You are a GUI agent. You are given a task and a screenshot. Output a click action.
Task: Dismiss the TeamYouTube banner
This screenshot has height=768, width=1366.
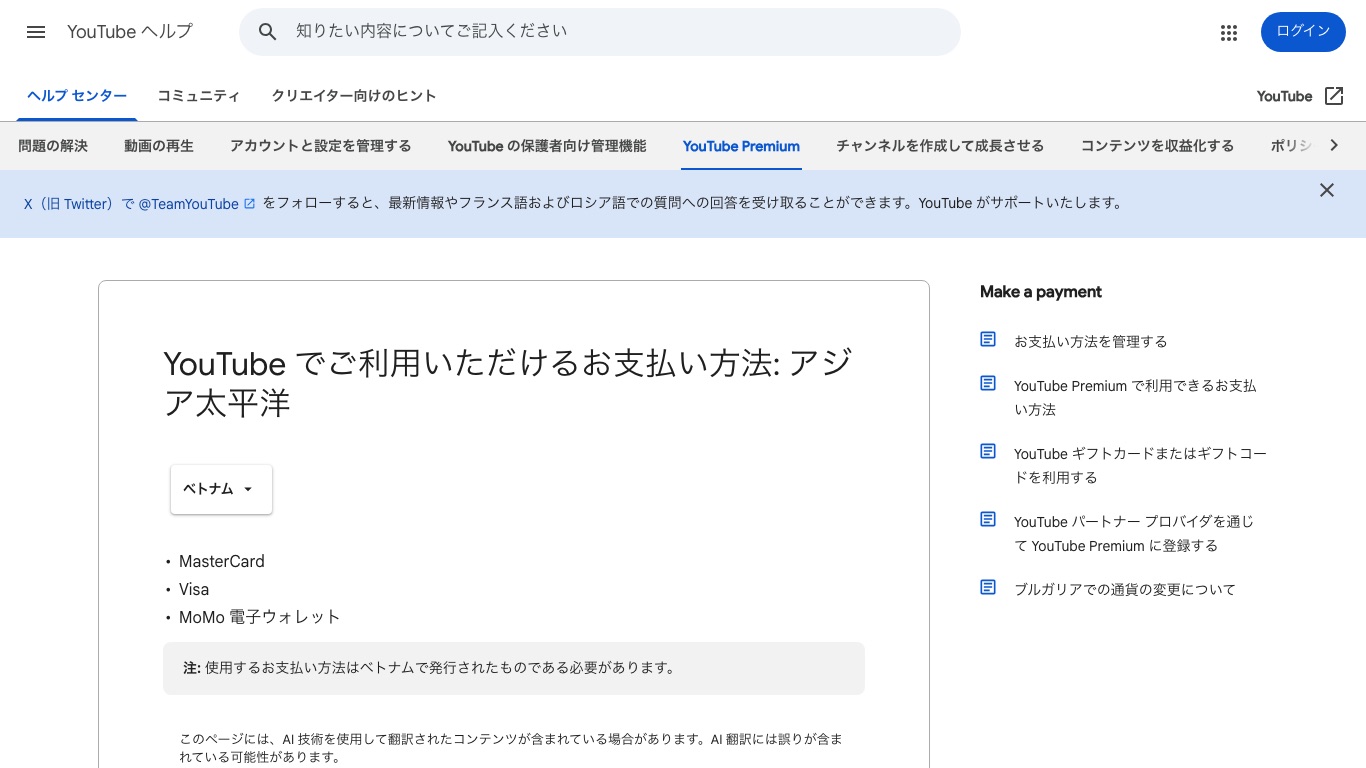pyautogui.click(x=1327, y=190)
